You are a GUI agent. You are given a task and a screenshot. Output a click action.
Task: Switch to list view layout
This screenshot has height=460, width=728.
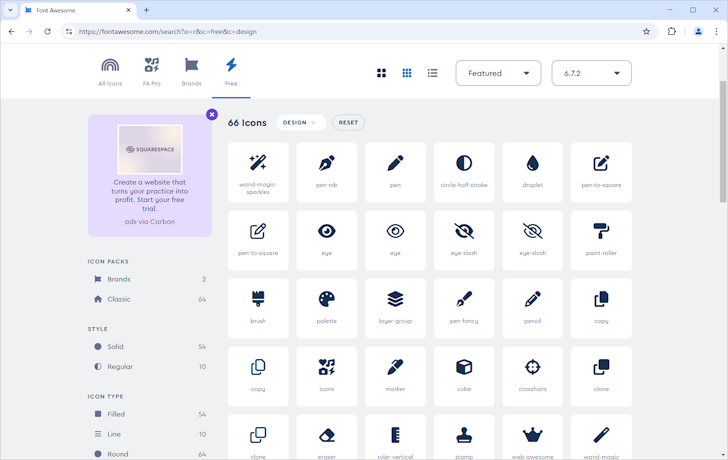point(432,73)
